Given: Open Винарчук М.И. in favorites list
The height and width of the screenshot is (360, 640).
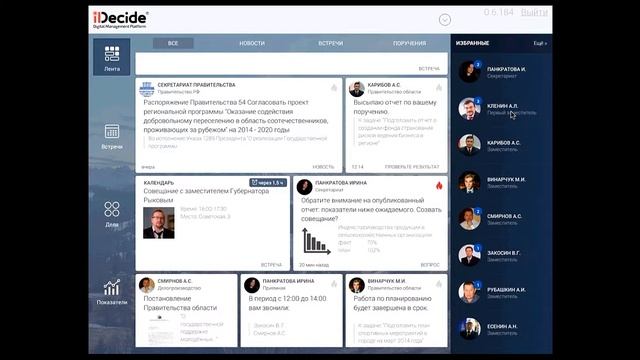Looking at the screenshot, I should [x=501, y=182].
